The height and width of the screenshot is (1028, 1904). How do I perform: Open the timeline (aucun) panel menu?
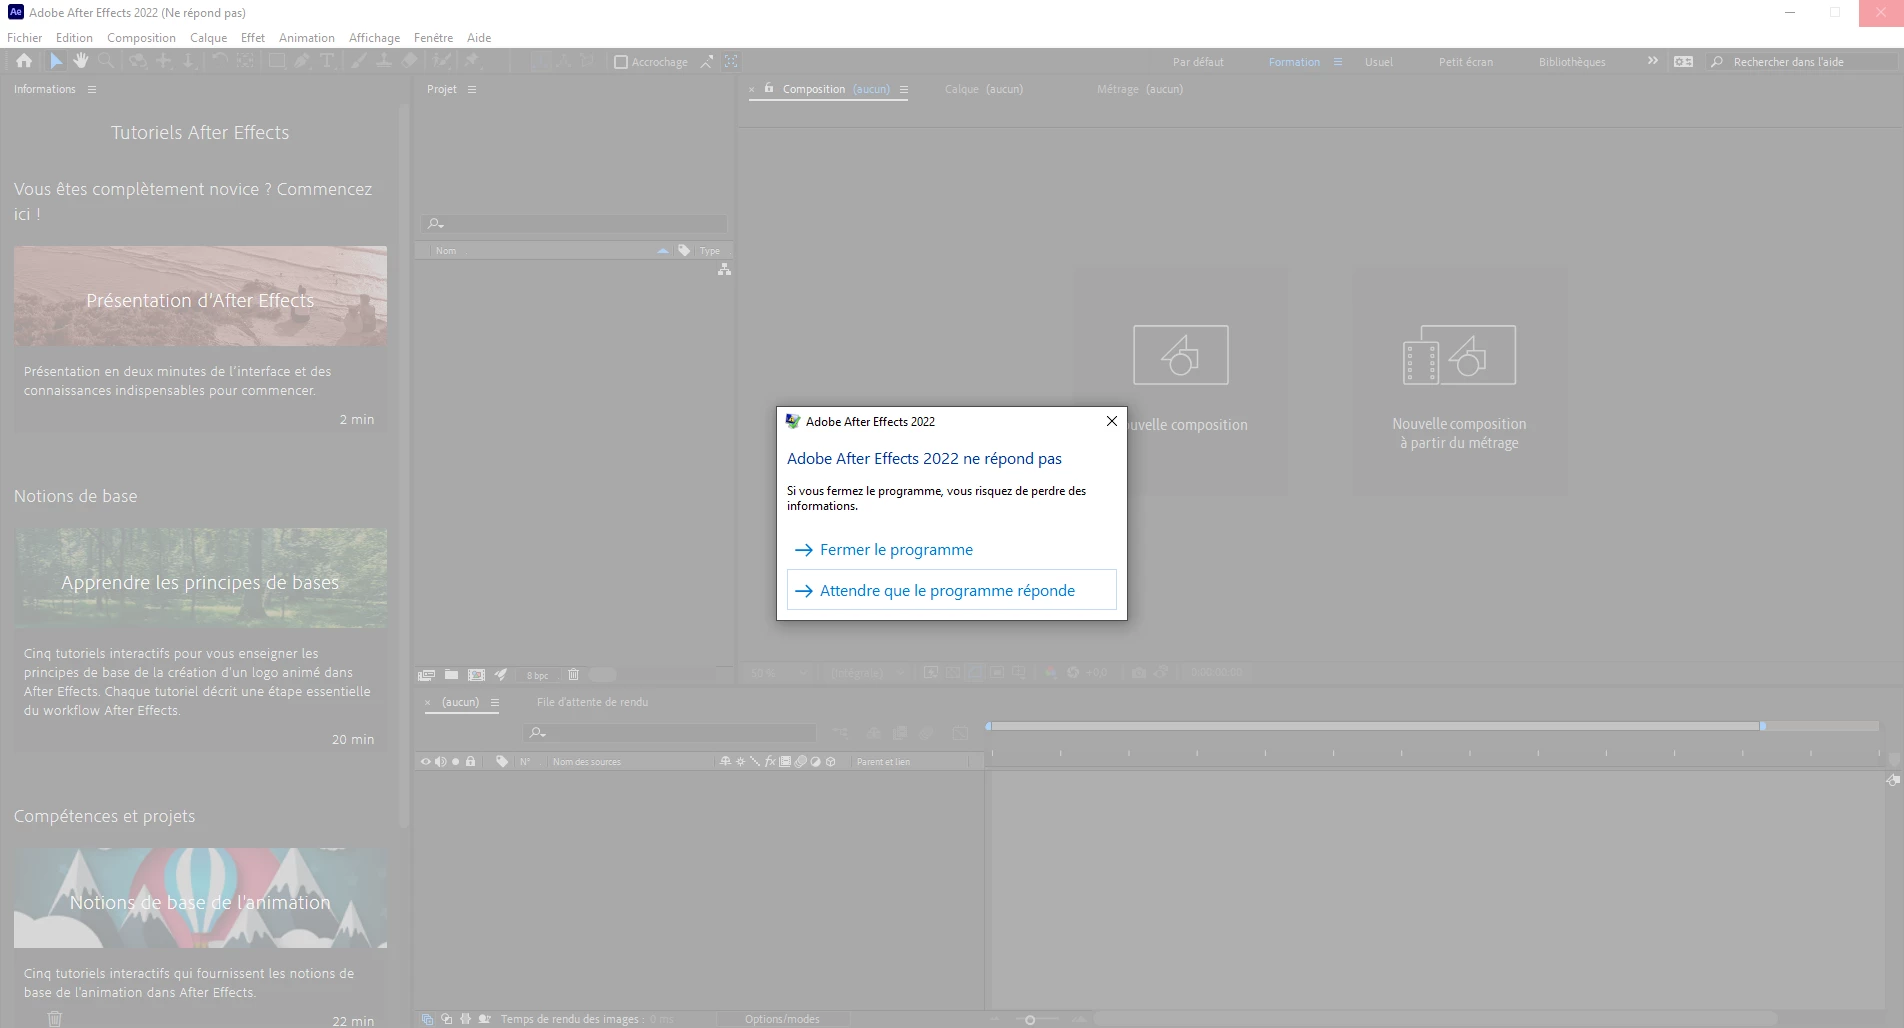[x=495, y=702]
